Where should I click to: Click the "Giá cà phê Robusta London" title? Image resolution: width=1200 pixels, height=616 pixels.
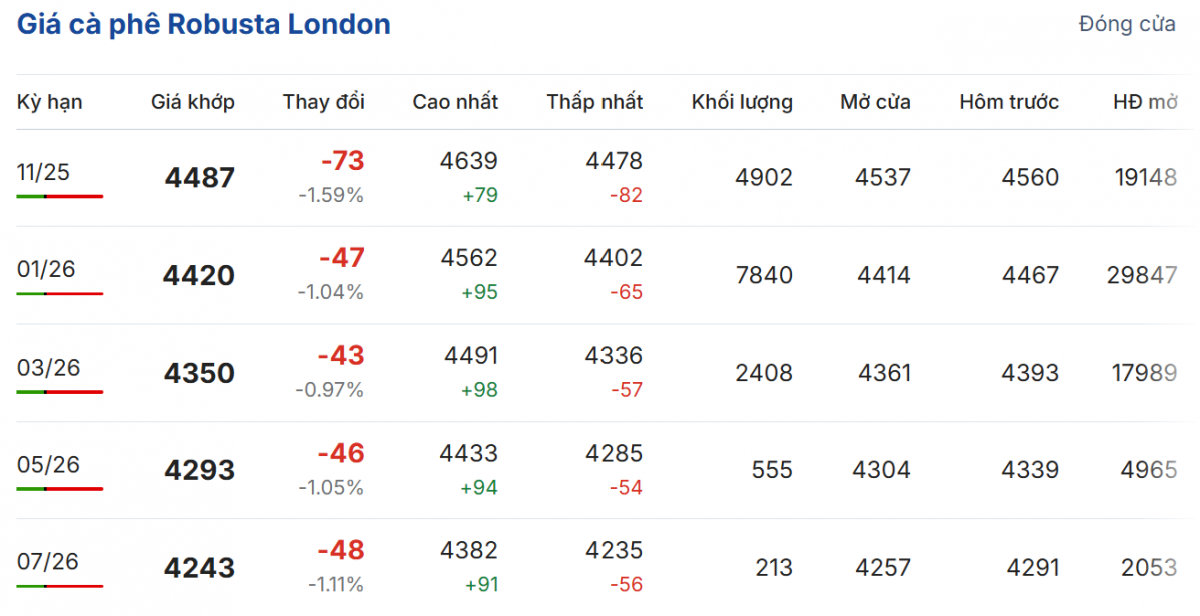pyautogui.click(x=203, y=25)
